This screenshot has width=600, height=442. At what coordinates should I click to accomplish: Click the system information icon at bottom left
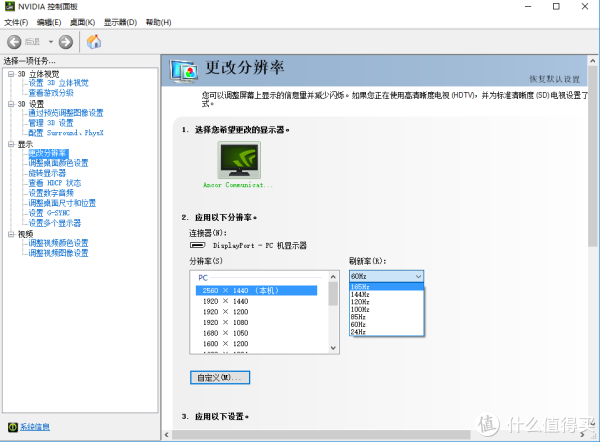click(x=13, y=427)
